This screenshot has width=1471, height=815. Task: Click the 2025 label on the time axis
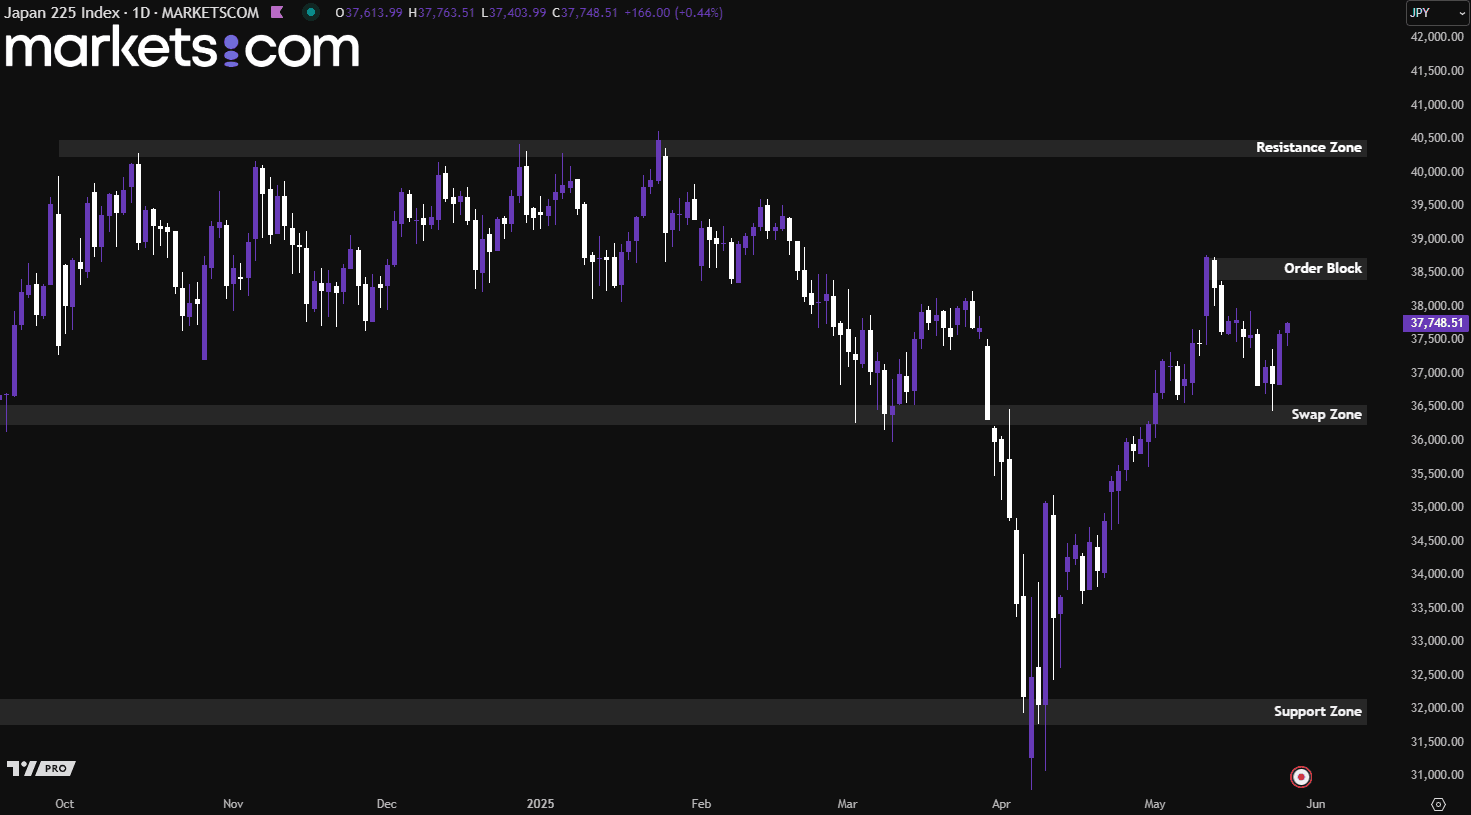tap(540, 804)
